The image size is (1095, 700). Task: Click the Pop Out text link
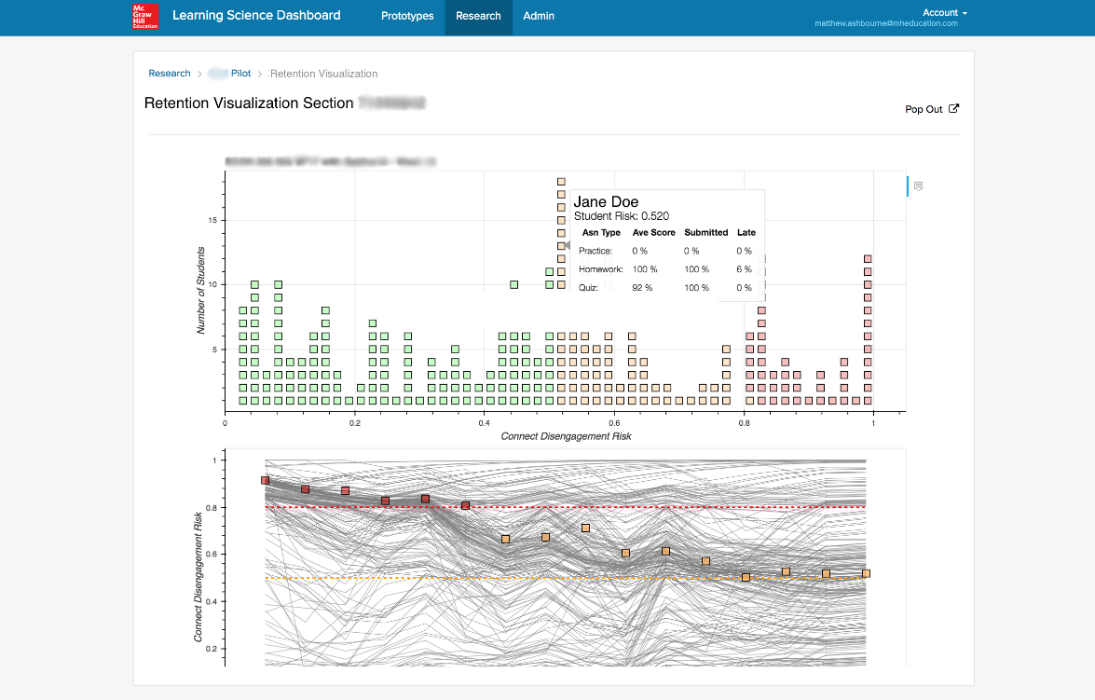pyautogui.click(x=923, y=109)
